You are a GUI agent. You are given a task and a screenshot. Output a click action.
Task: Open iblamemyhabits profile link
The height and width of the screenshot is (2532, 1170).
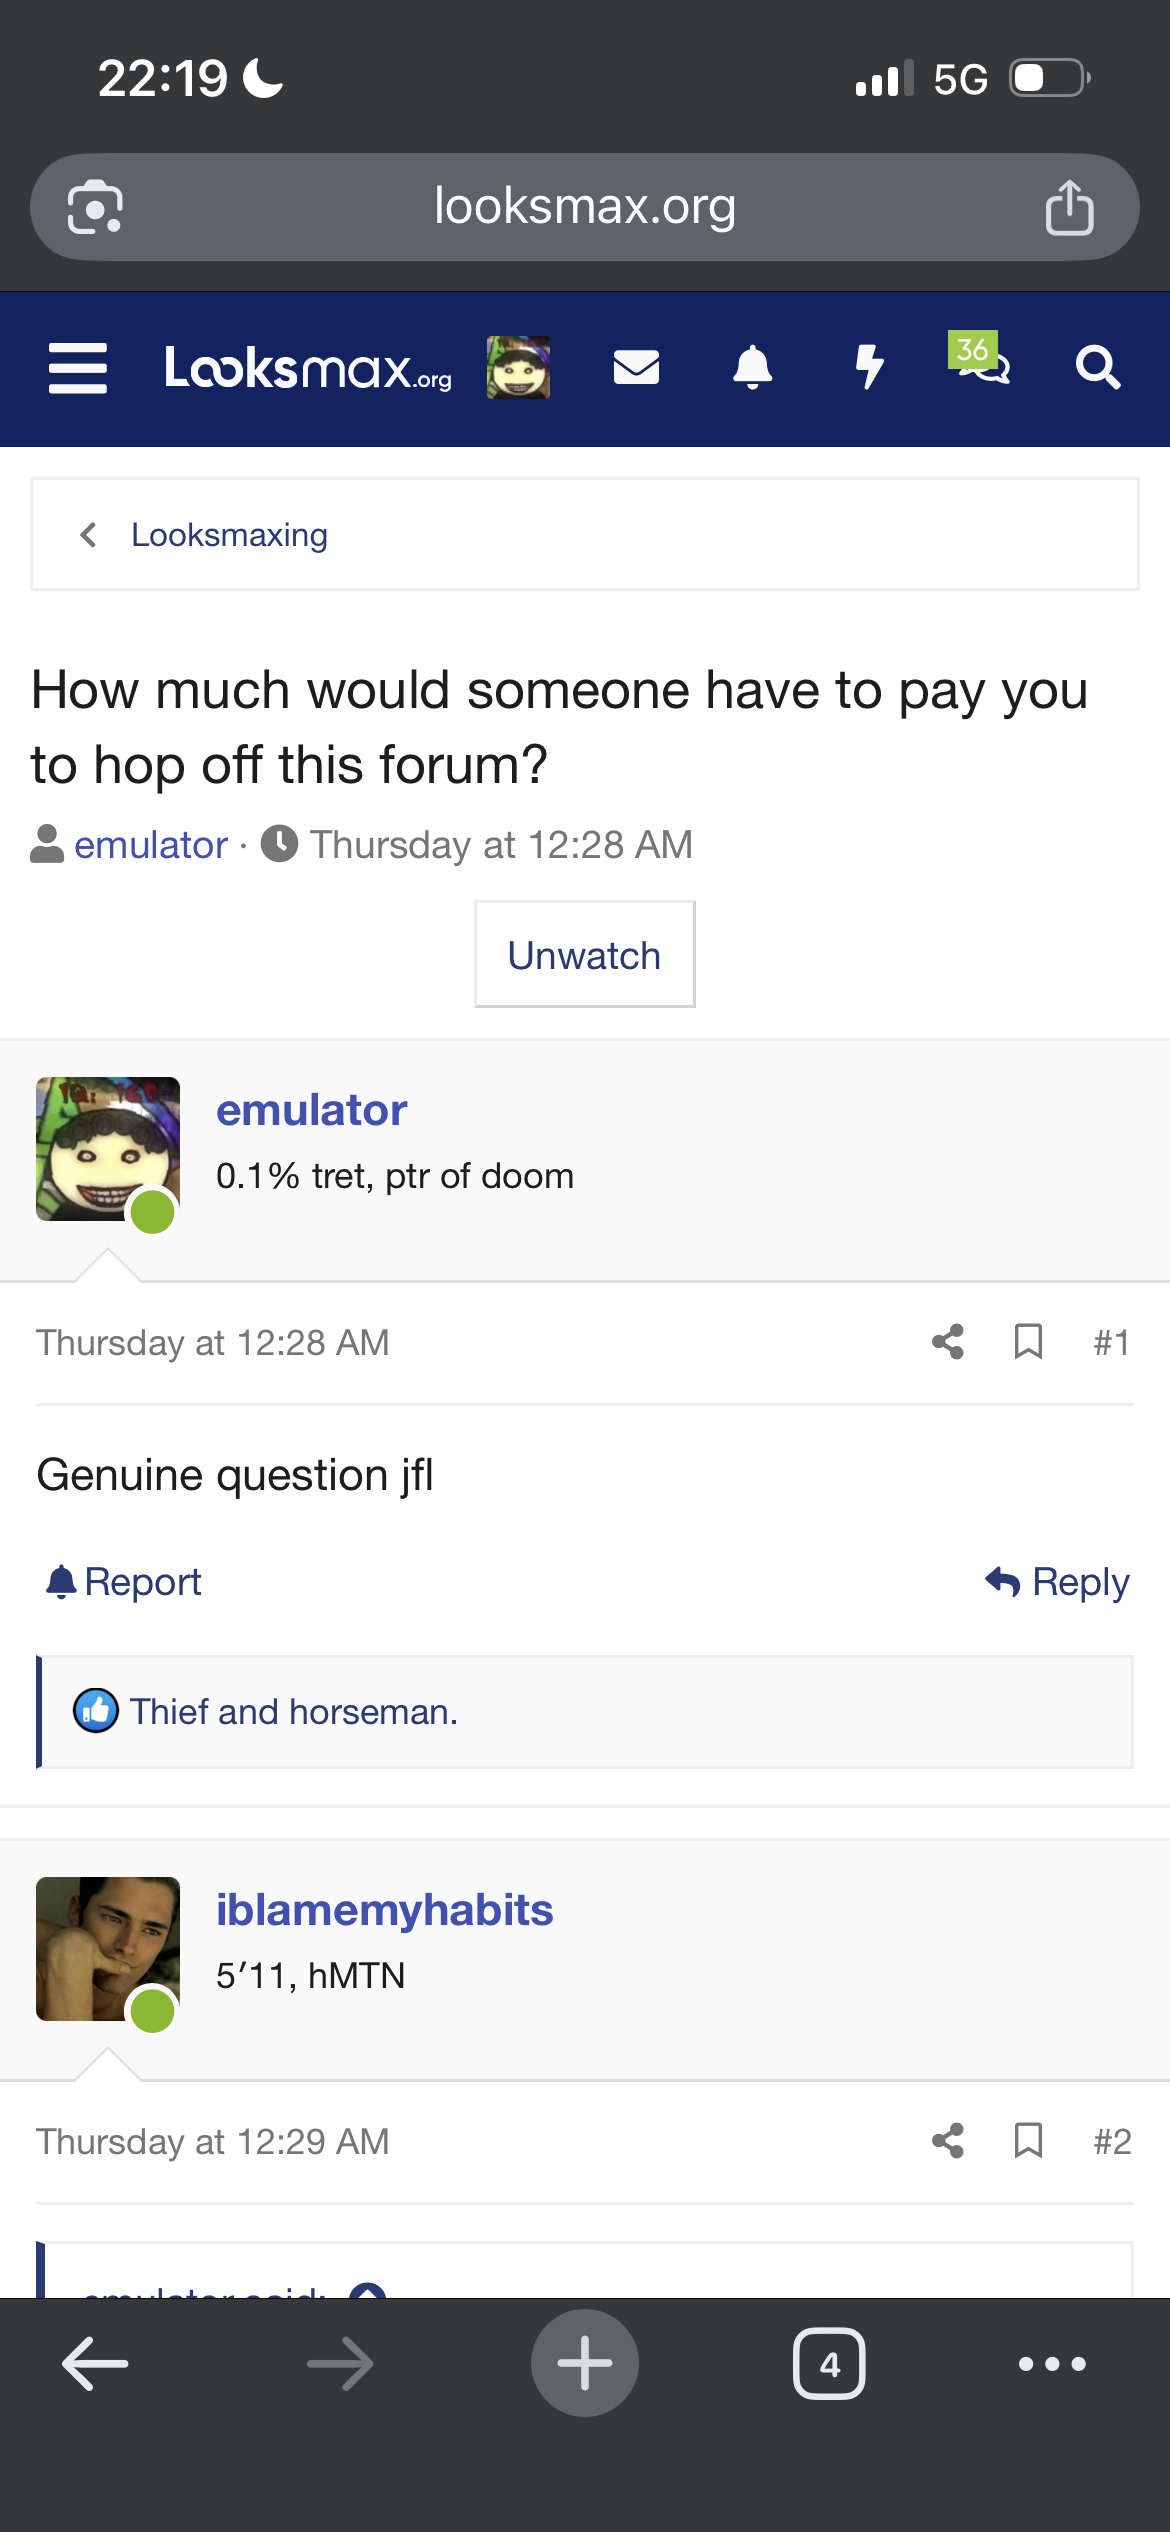[385, 1910]
